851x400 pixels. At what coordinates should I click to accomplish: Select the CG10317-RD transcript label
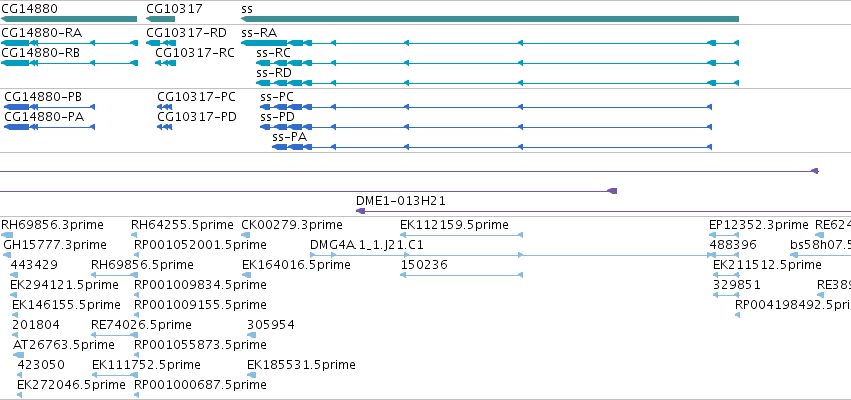(x=187, y=33)
